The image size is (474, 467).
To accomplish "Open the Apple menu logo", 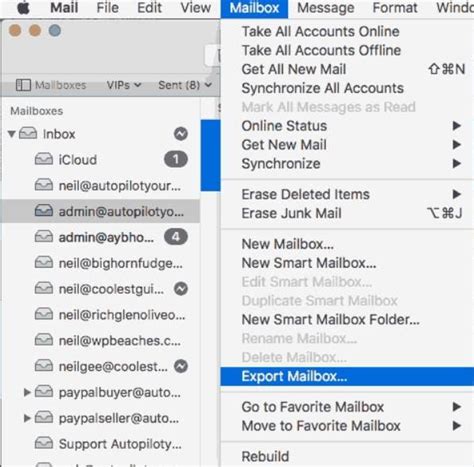I will [x=23, y=7].
